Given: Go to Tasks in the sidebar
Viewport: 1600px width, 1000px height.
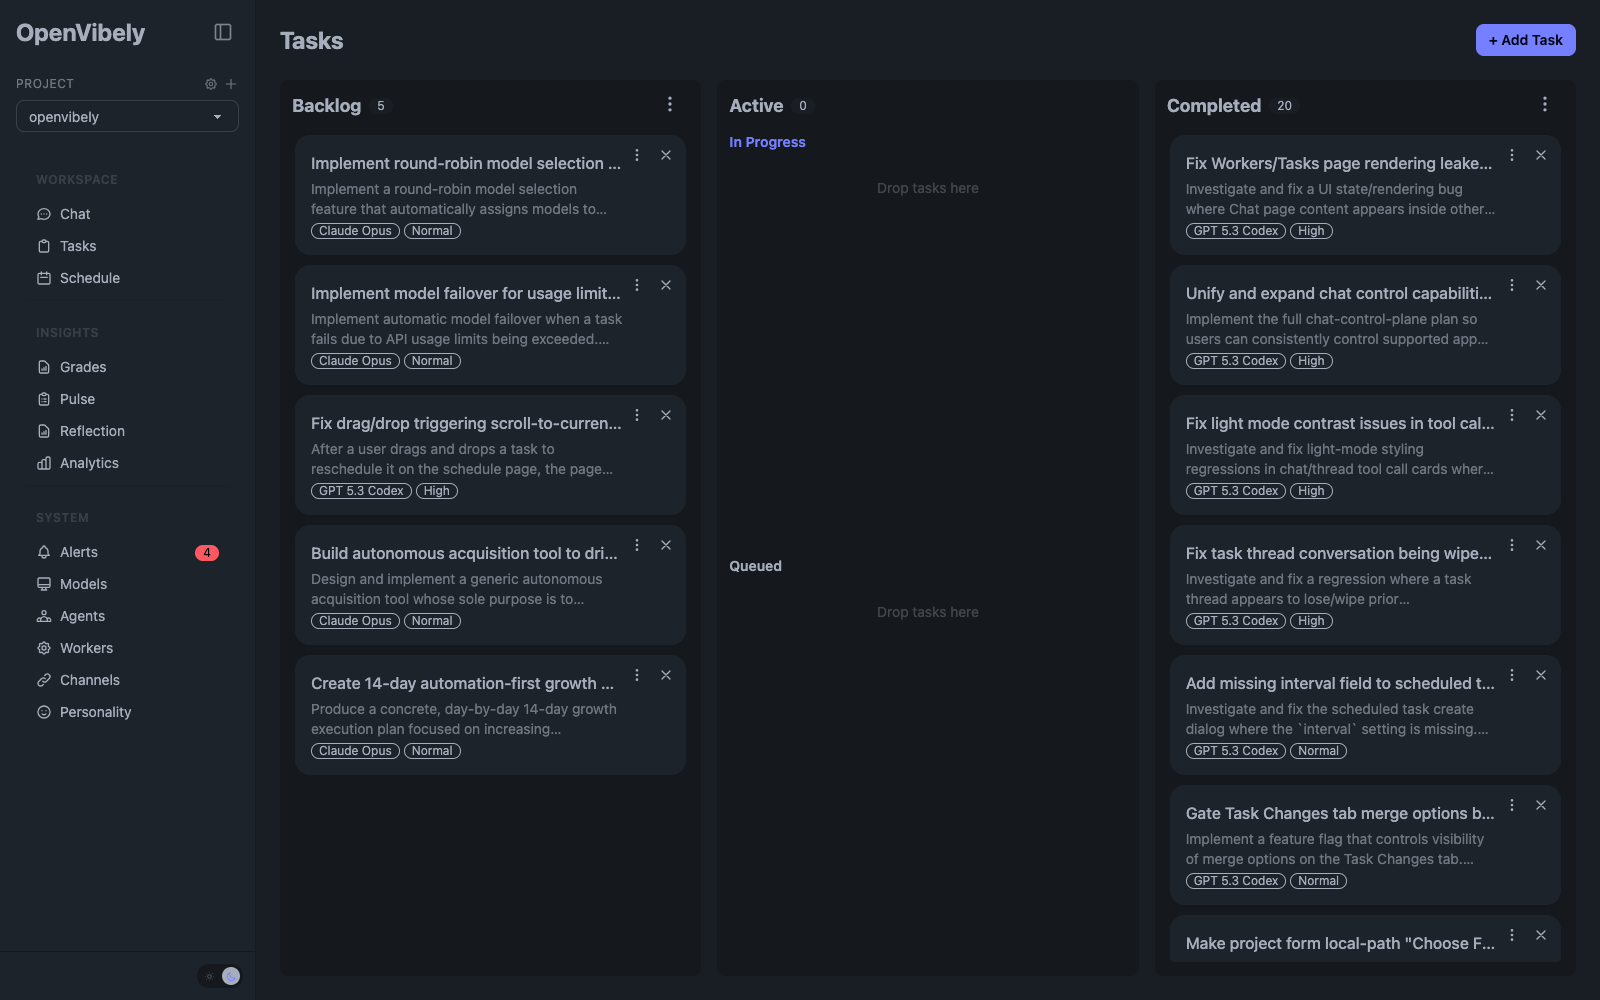Looking at the screenshot, I should click(78, 246).
